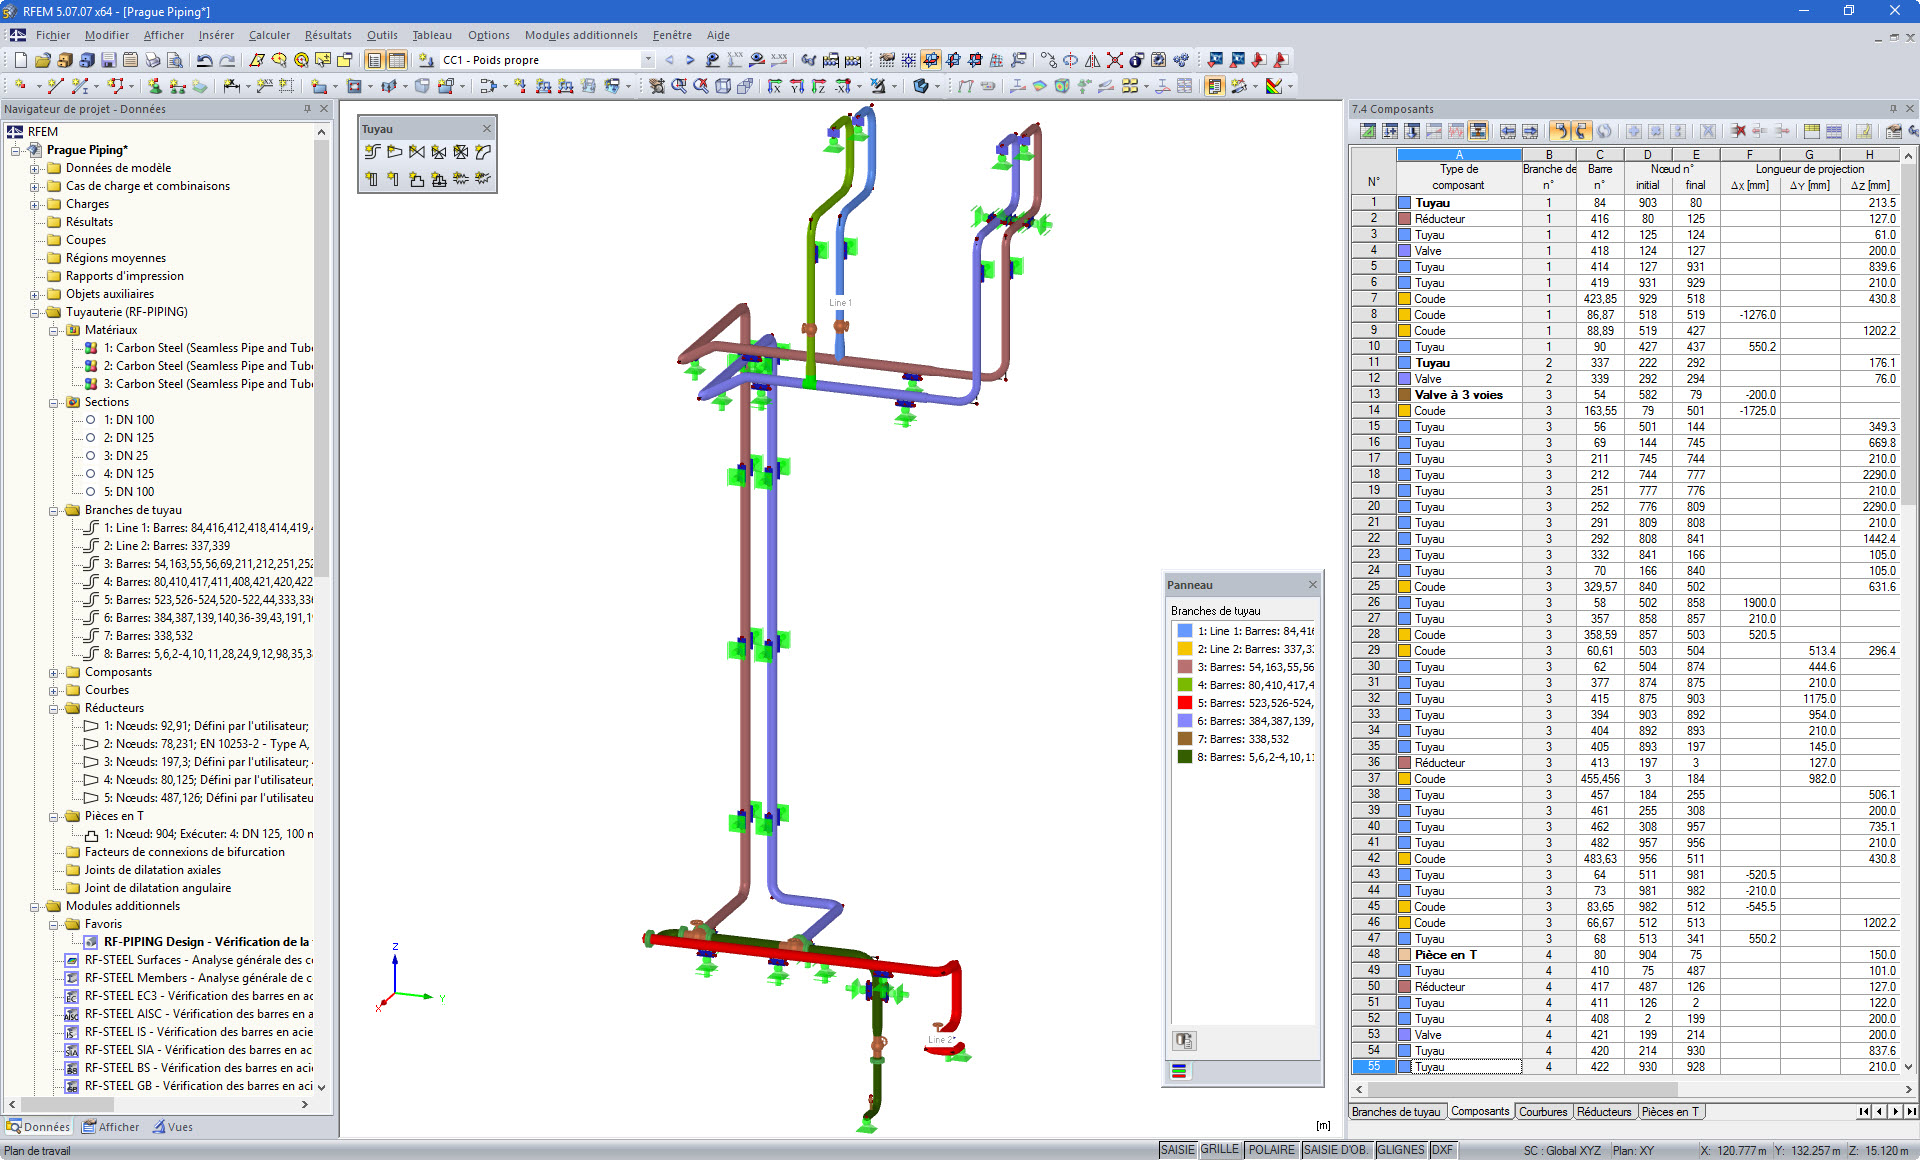Screen dimensions: 1920x1160
Task: Collapse the Réducteurs tree node
Action: tap(54, 708)
